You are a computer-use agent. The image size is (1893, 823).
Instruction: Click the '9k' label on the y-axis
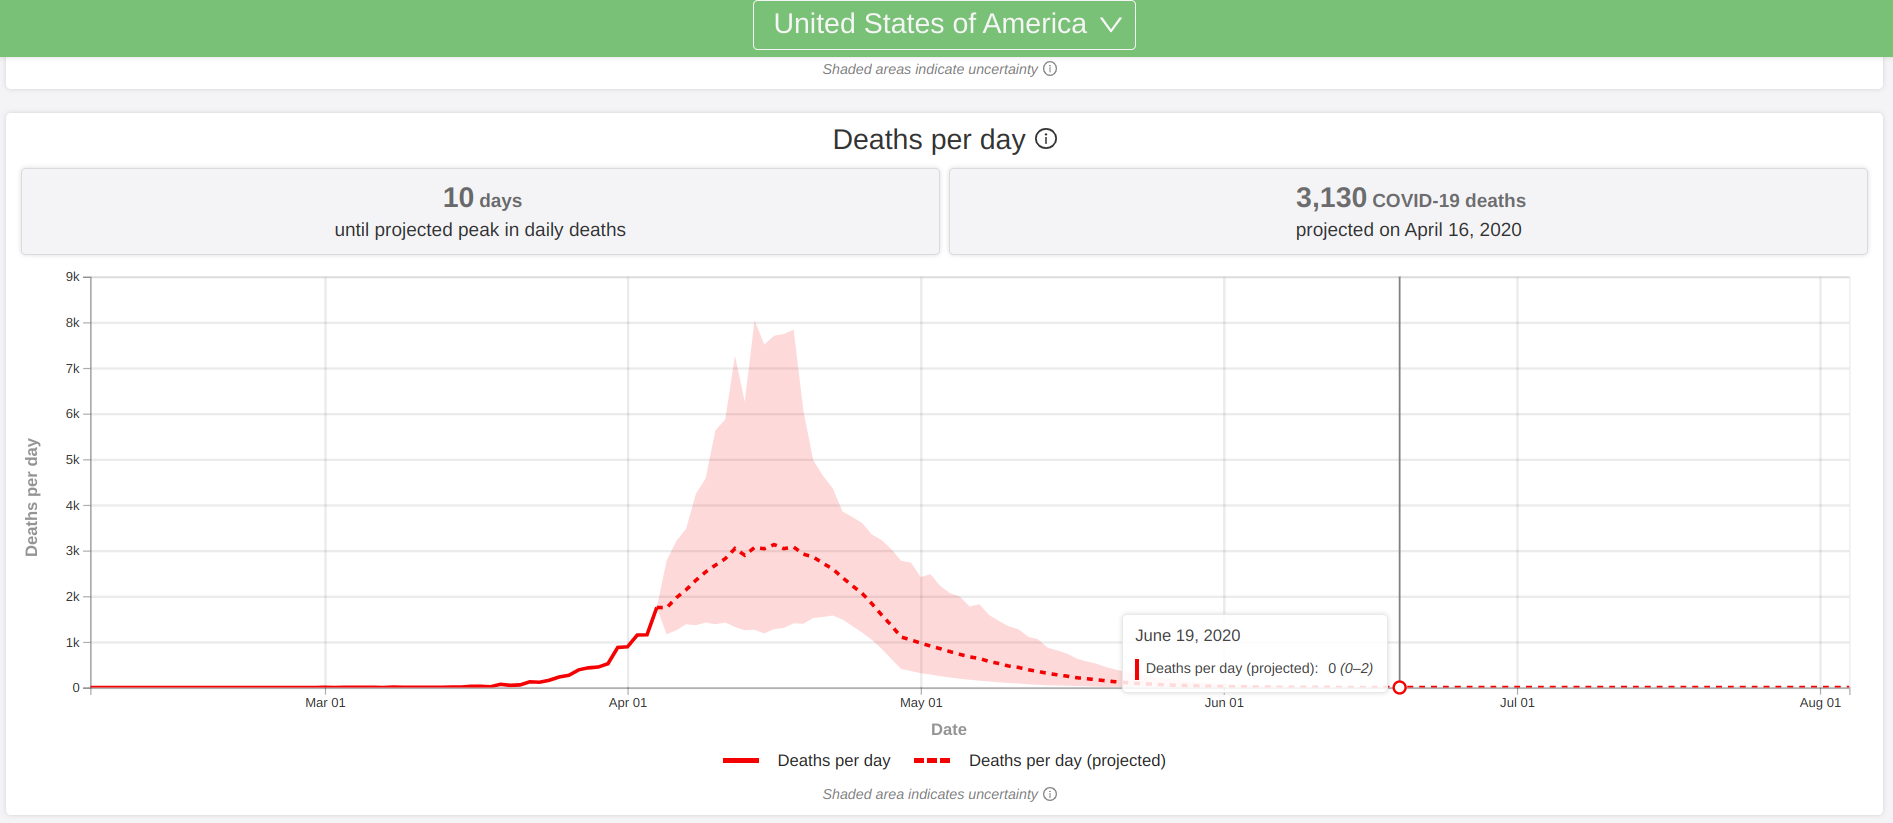point(72,277)
